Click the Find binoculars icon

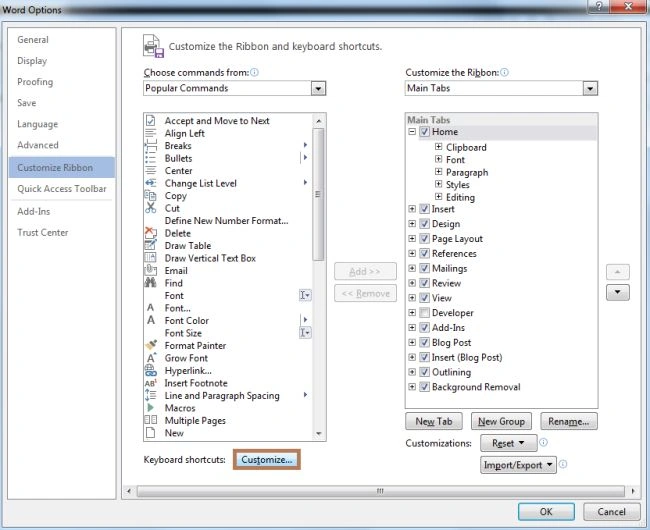tap(150, 283)
